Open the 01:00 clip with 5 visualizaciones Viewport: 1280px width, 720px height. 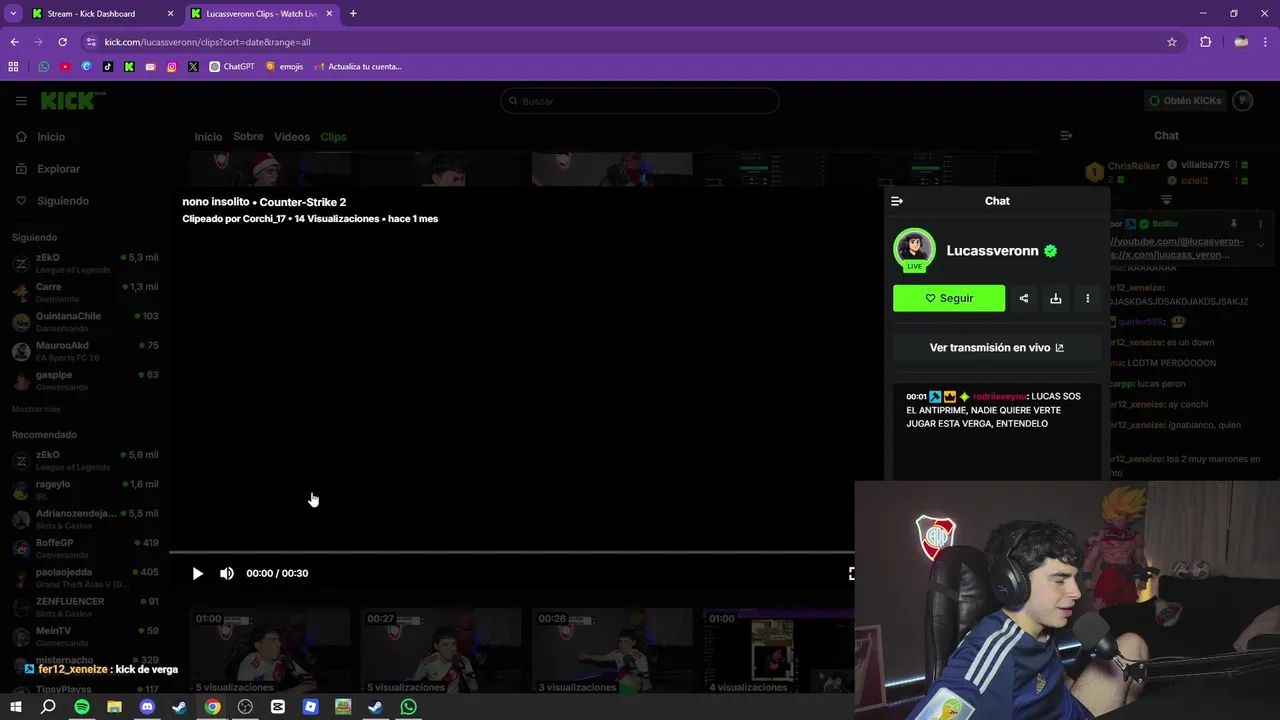pyautogui.click(x=270, y=650)
